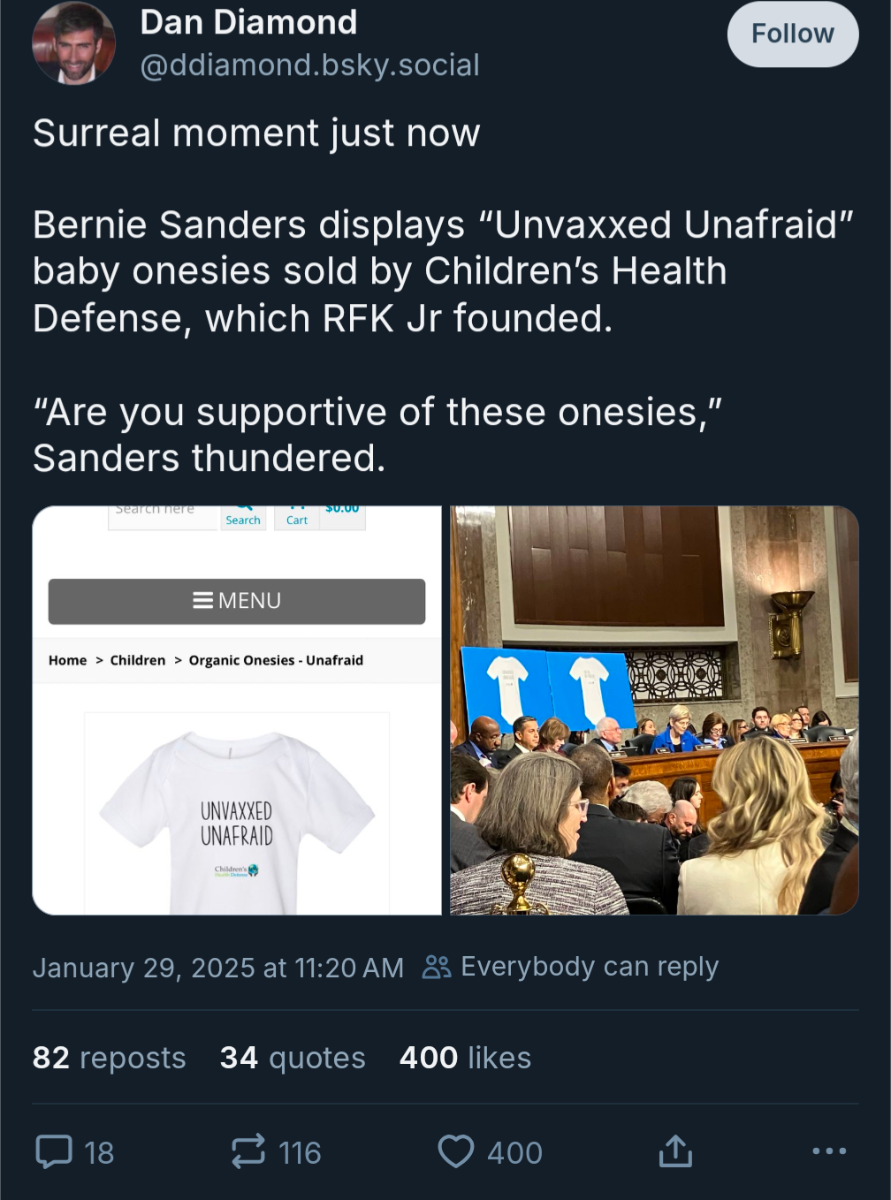View the 82 reposts list

(109, 1057)
